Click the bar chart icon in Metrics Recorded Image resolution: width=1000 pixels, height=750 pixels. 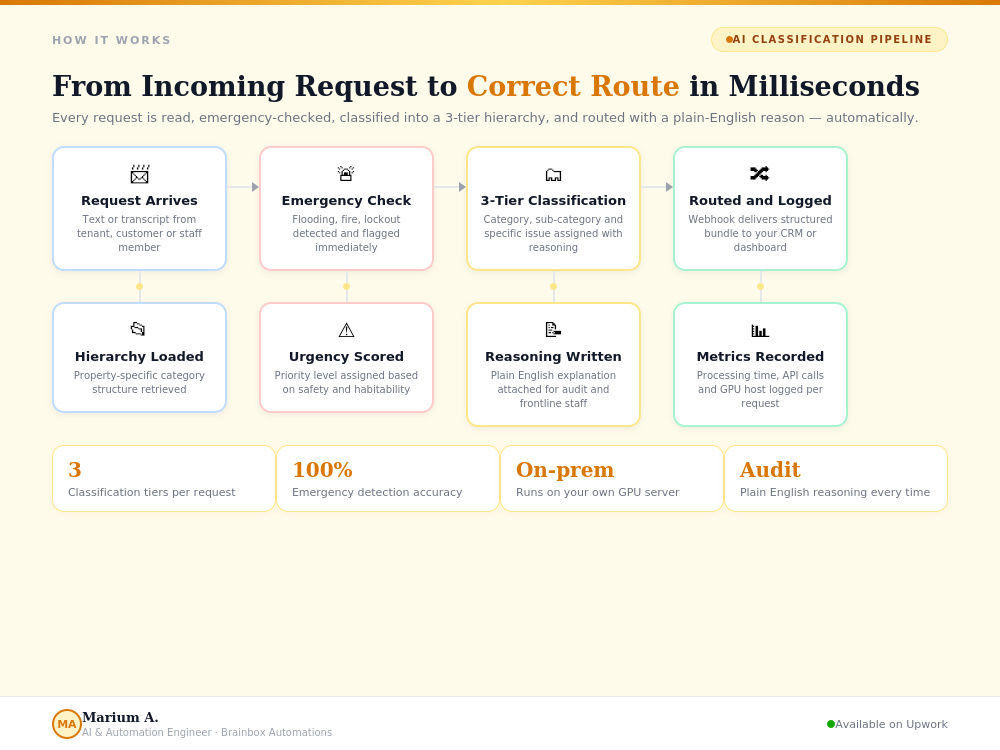760,330
